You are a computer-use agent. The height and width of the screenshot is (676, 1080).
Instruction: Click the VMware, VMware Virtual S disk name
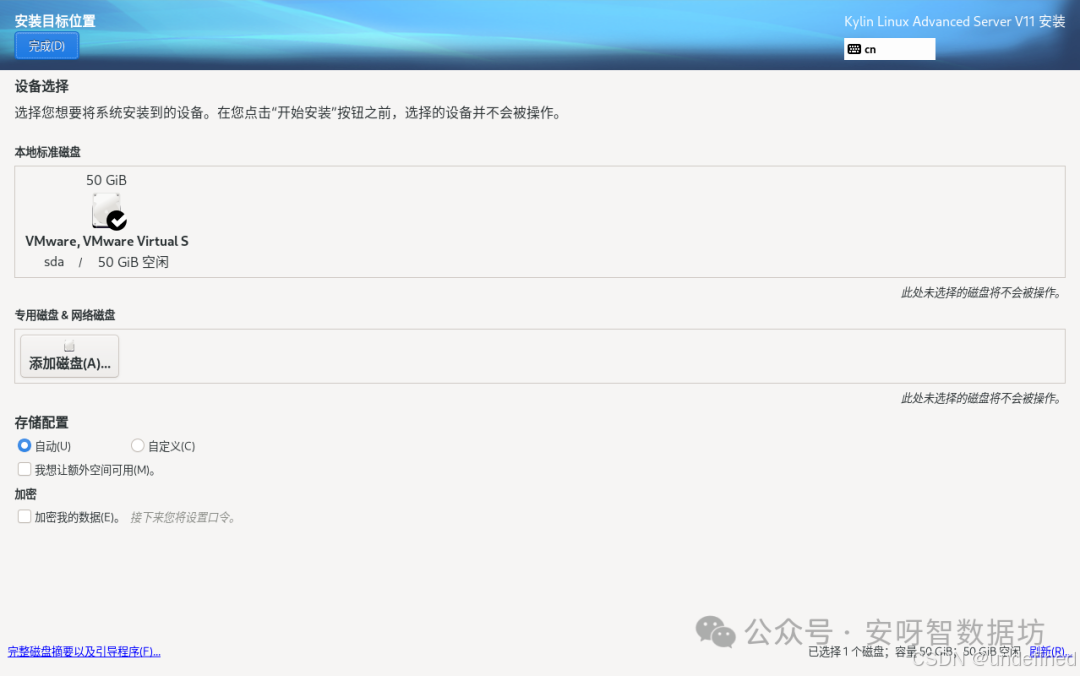point(107,241)
